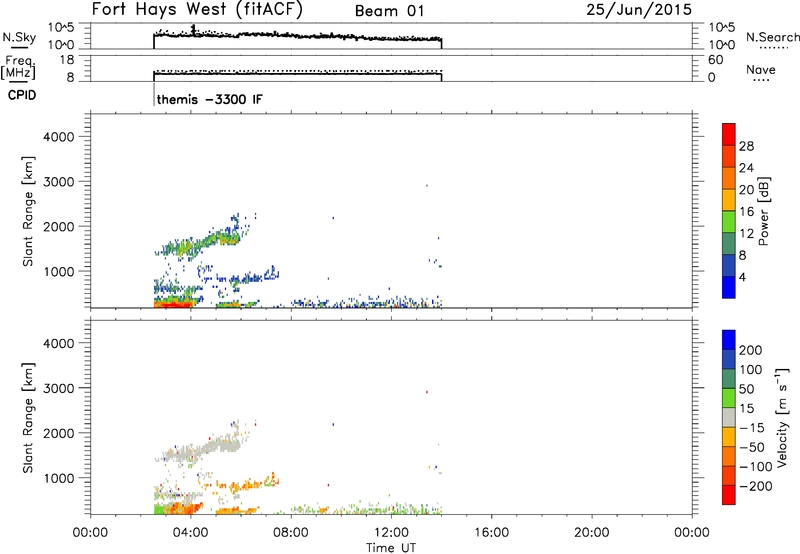
Task: Click the date '25/Jun/2015'
Action: point(639,9)
